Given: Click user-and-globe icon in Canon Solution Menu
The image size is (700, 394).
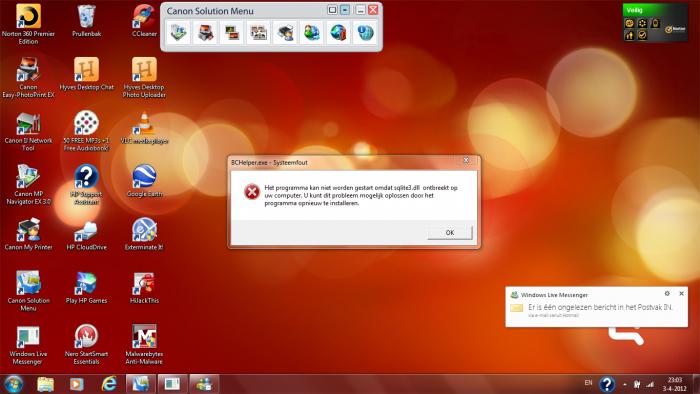Looking at the screenshot, I should (312, 33).
